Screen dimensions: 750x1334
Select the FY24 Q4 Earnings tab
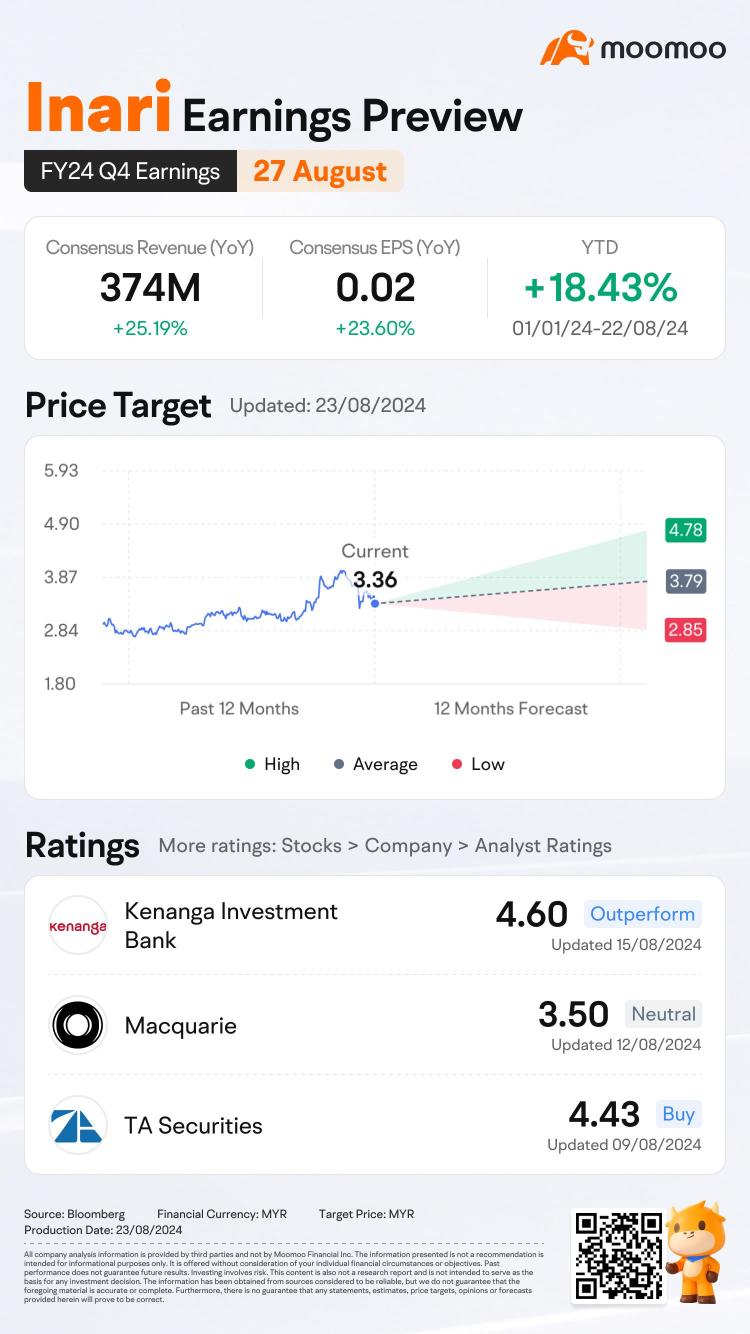click(x=131, y=171)
